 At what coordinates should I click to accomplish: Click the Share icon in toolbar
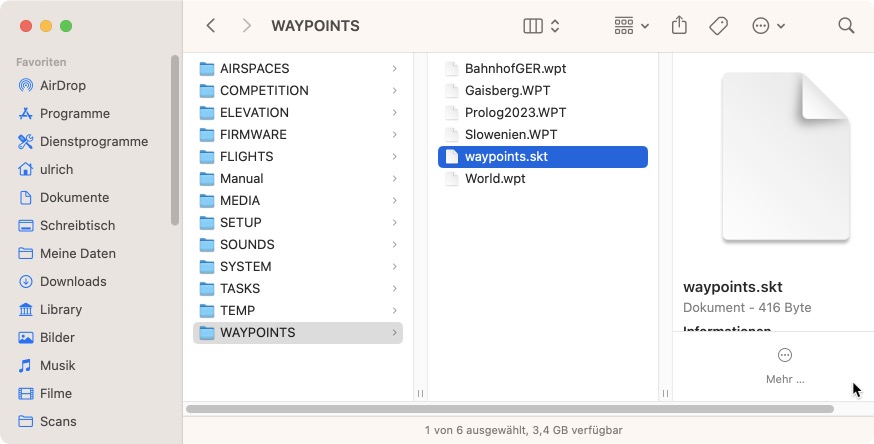(x=680, y=26)
